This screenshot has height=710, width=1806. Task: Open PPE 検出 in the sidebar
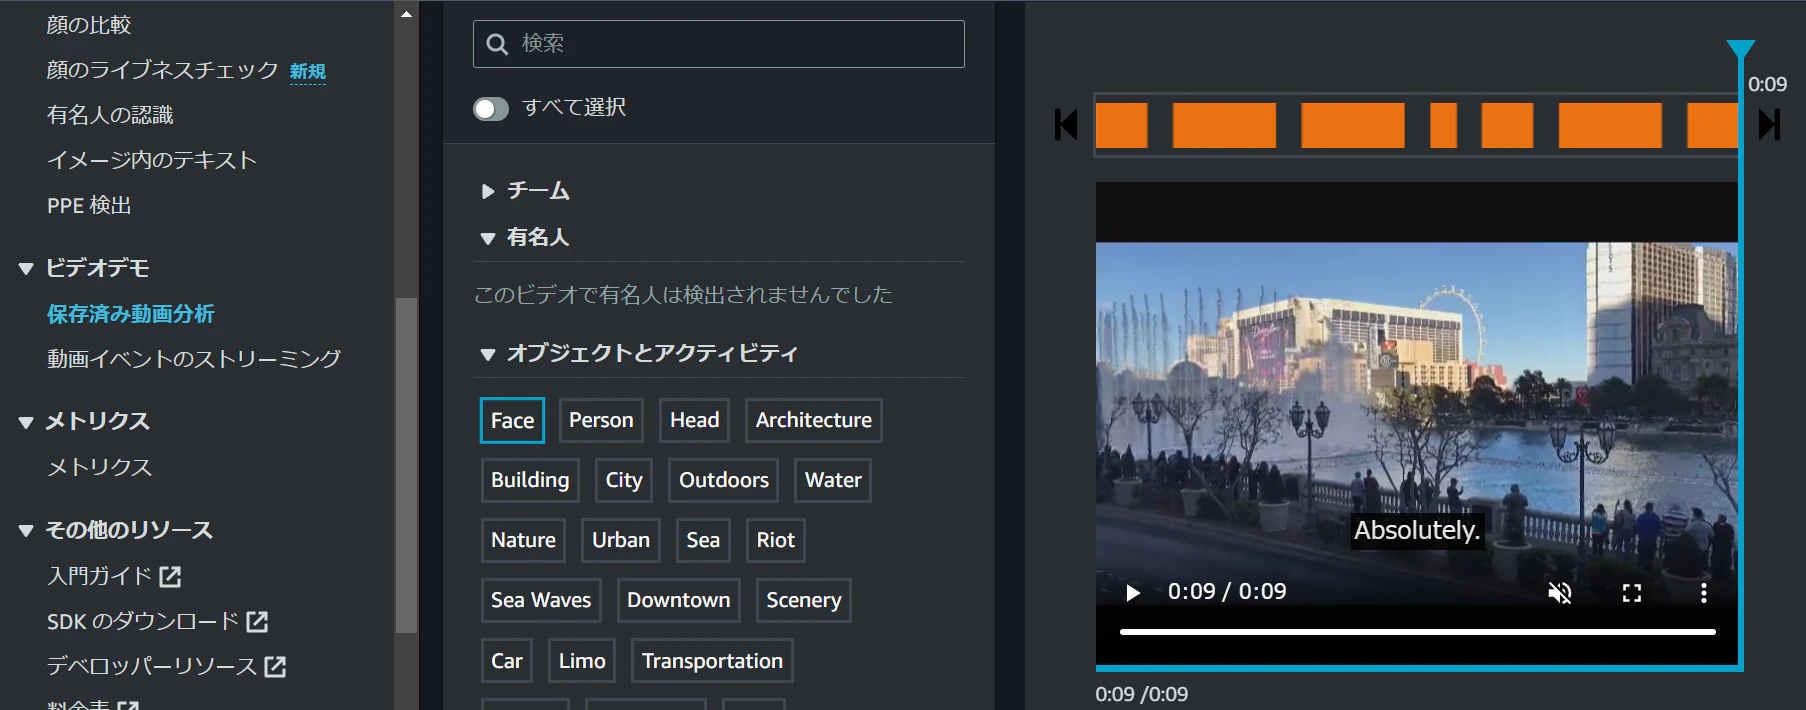click(89, 205)
